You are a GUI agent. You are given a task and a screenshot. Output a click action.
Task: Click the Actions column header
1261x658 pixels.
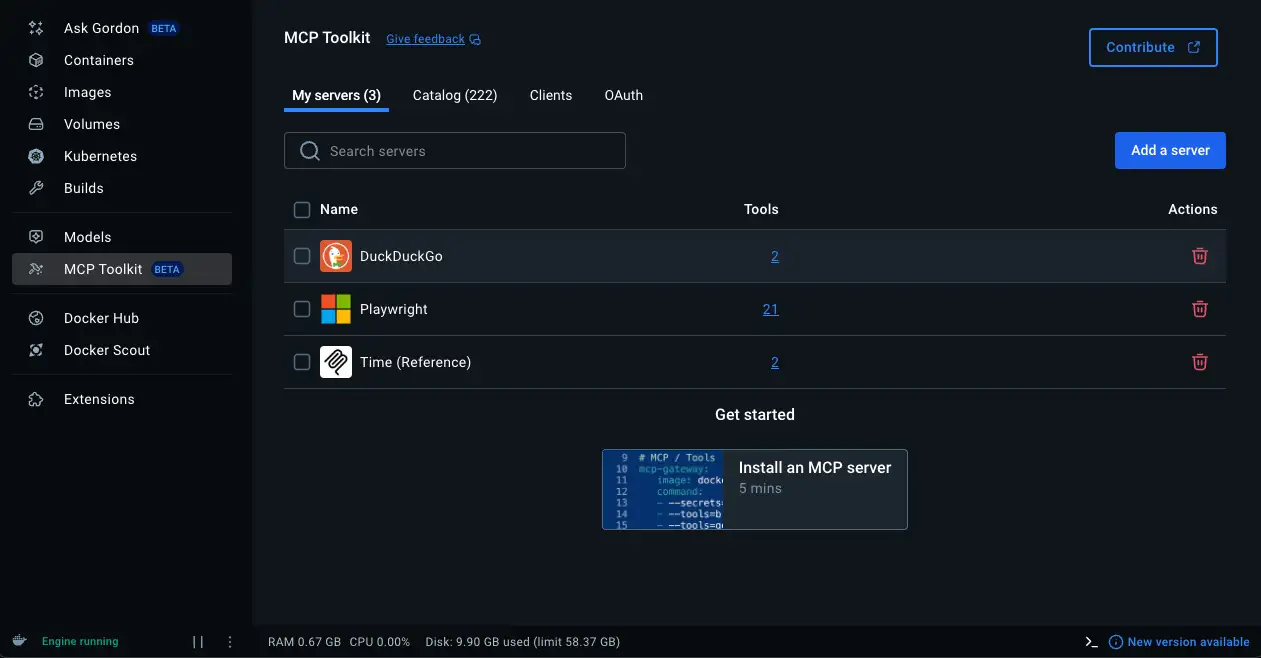click(1193, 209)
